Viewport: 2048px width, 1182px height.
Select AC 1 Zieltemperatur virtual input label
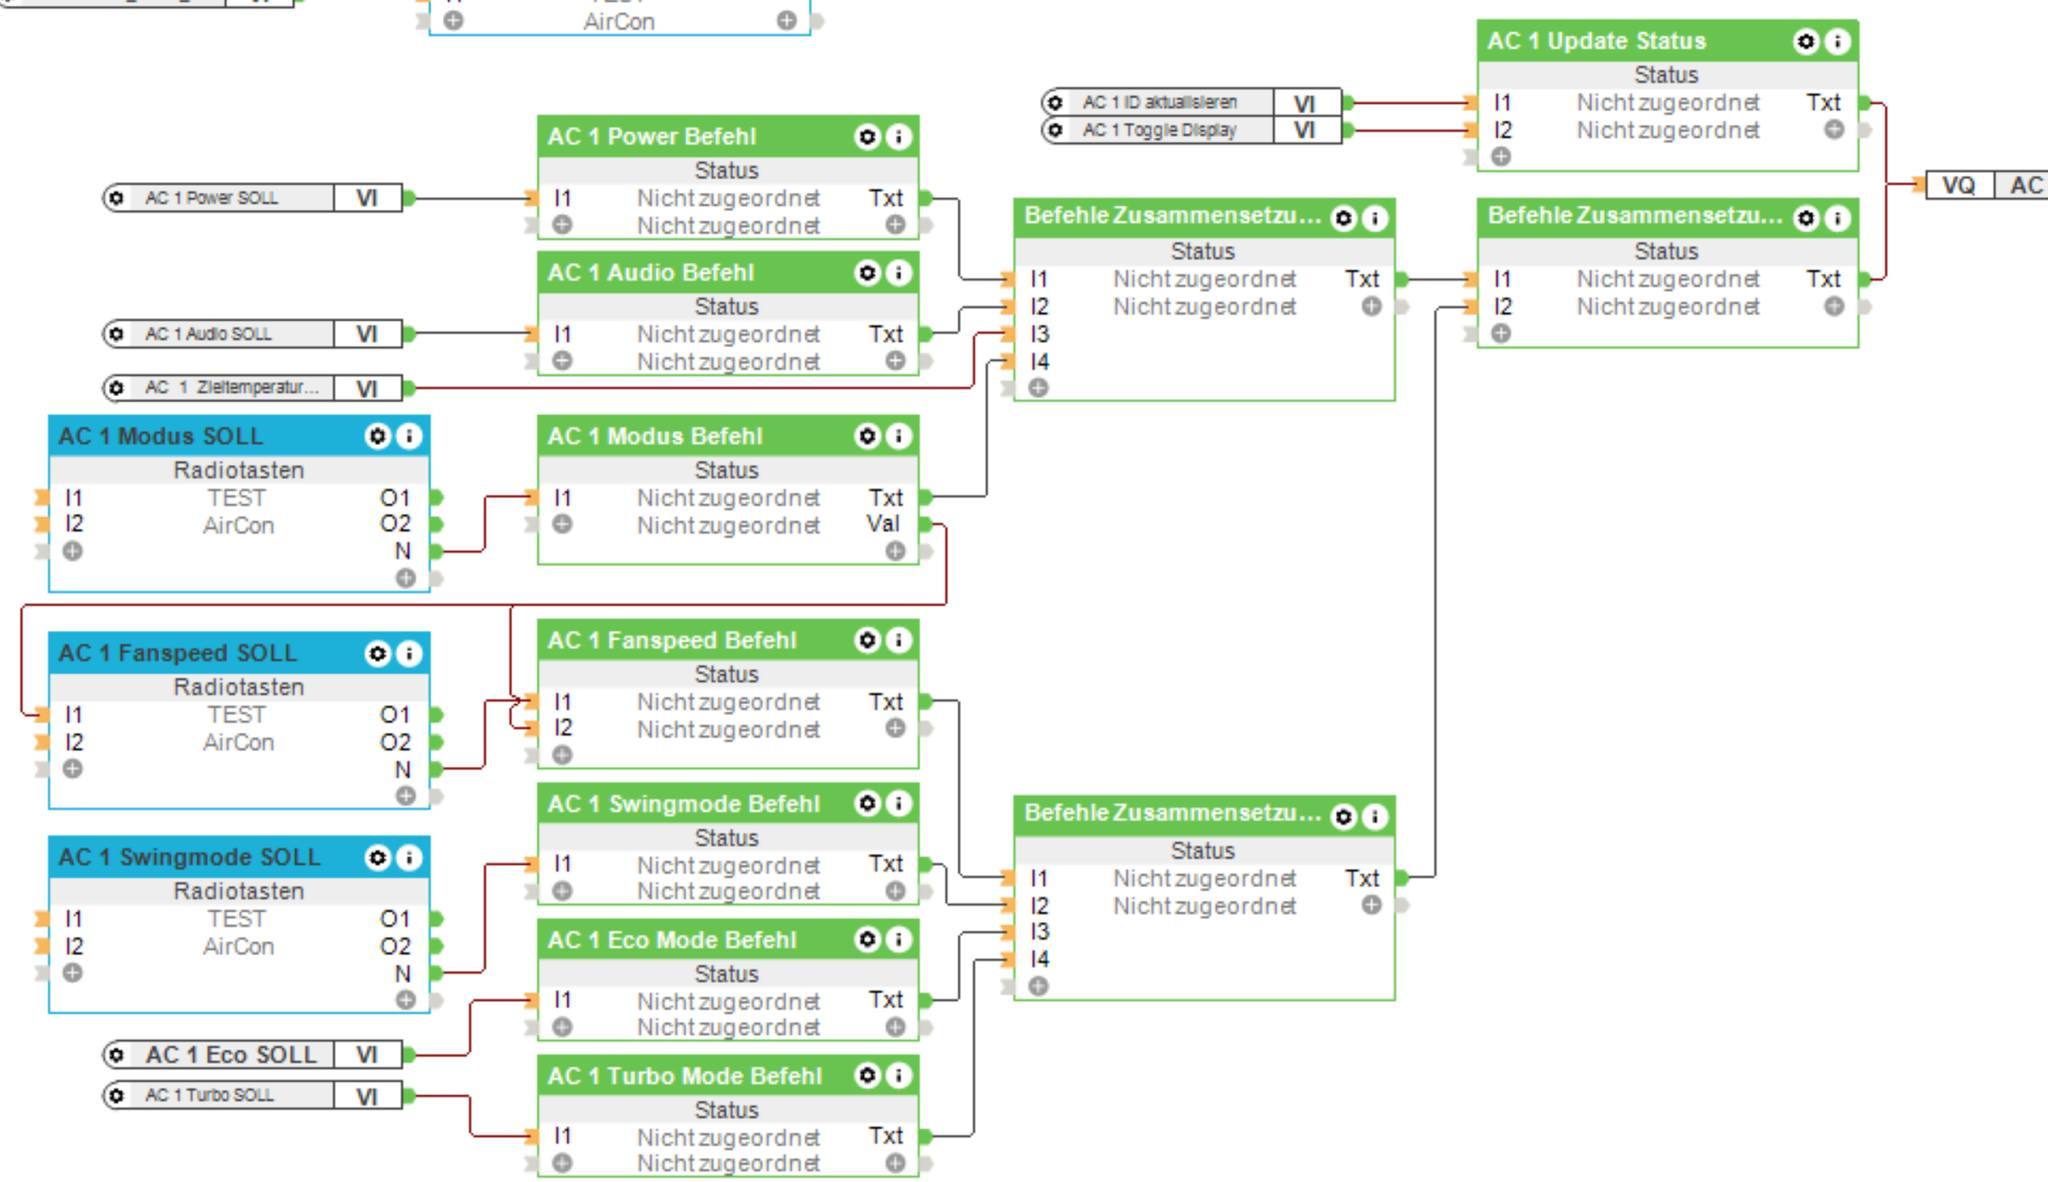(232, 388)
